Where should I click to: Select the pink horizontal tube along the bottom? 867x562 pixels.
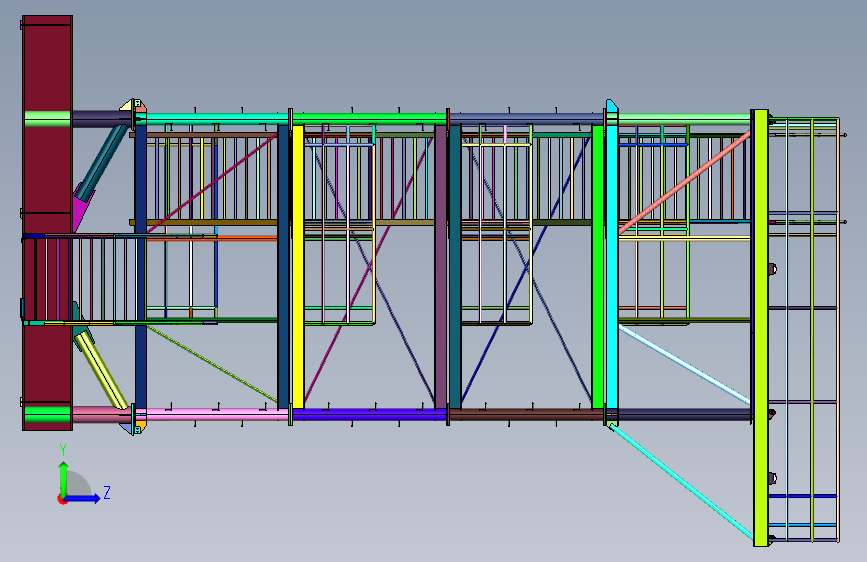tap(217, 414)
